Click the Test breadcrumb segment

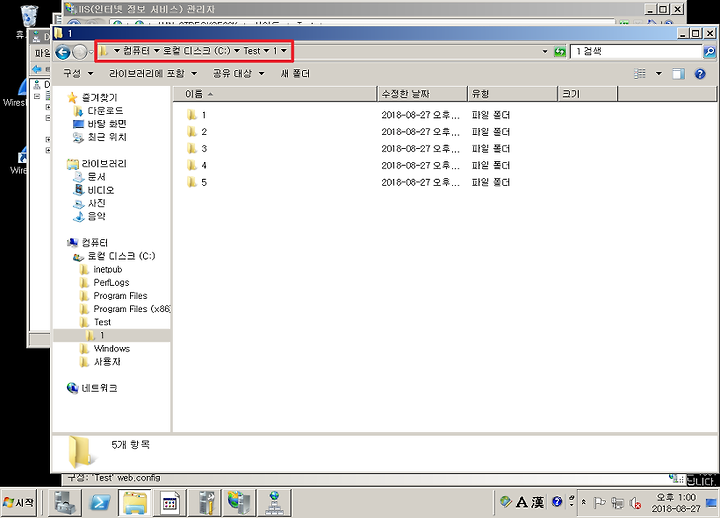point(252,51)
